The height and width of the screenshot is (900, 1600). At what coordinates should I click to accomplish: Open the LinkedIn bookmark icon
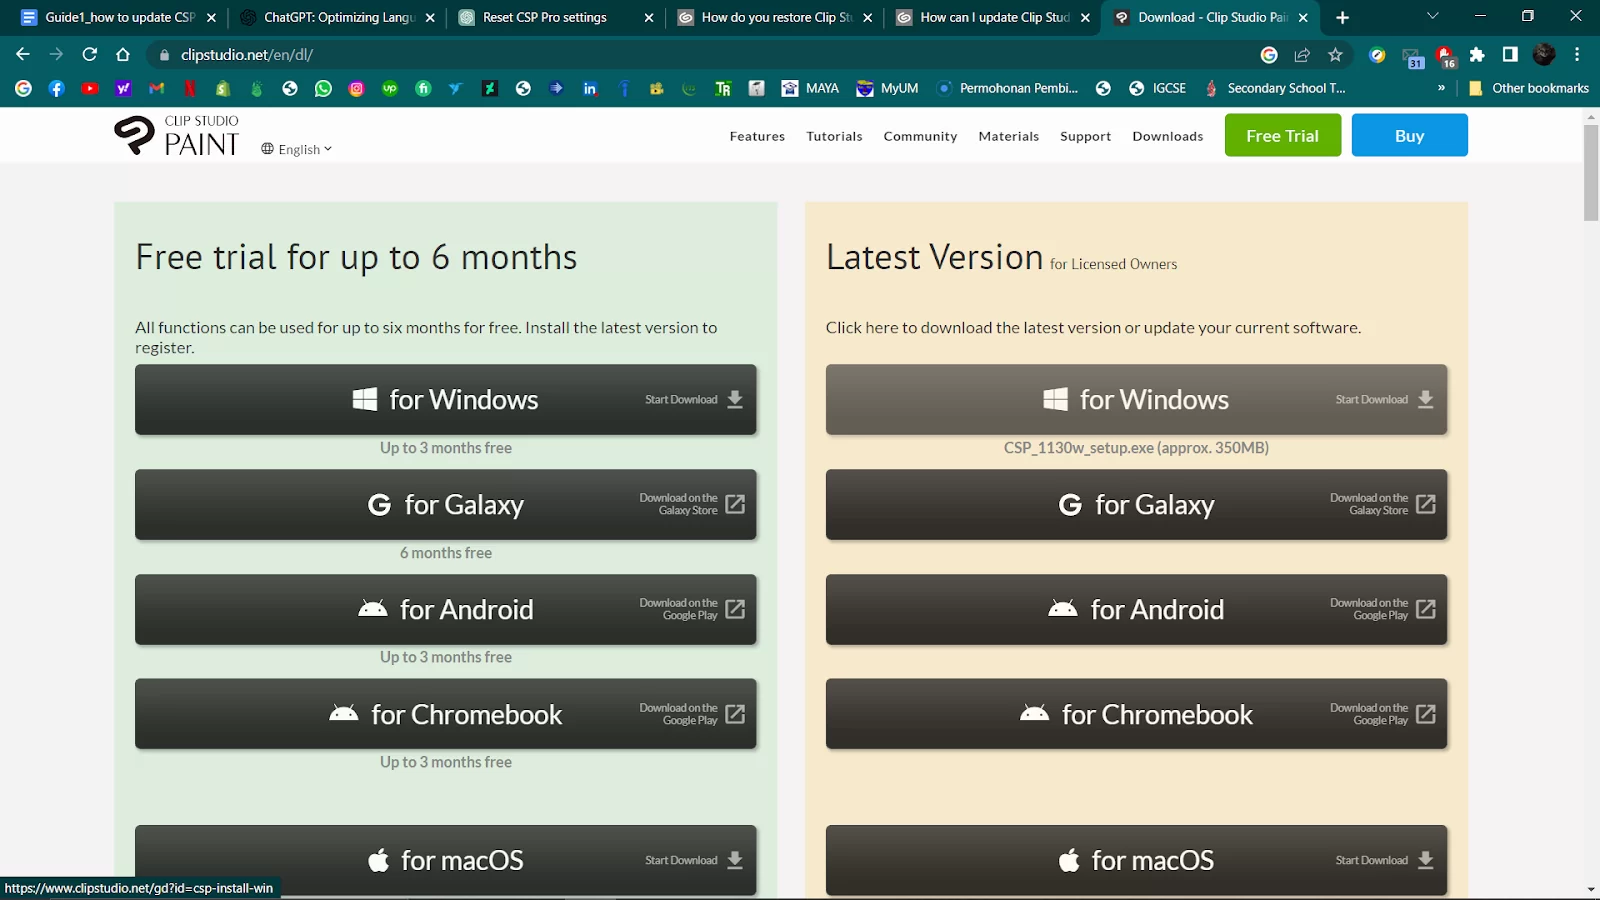590,88
